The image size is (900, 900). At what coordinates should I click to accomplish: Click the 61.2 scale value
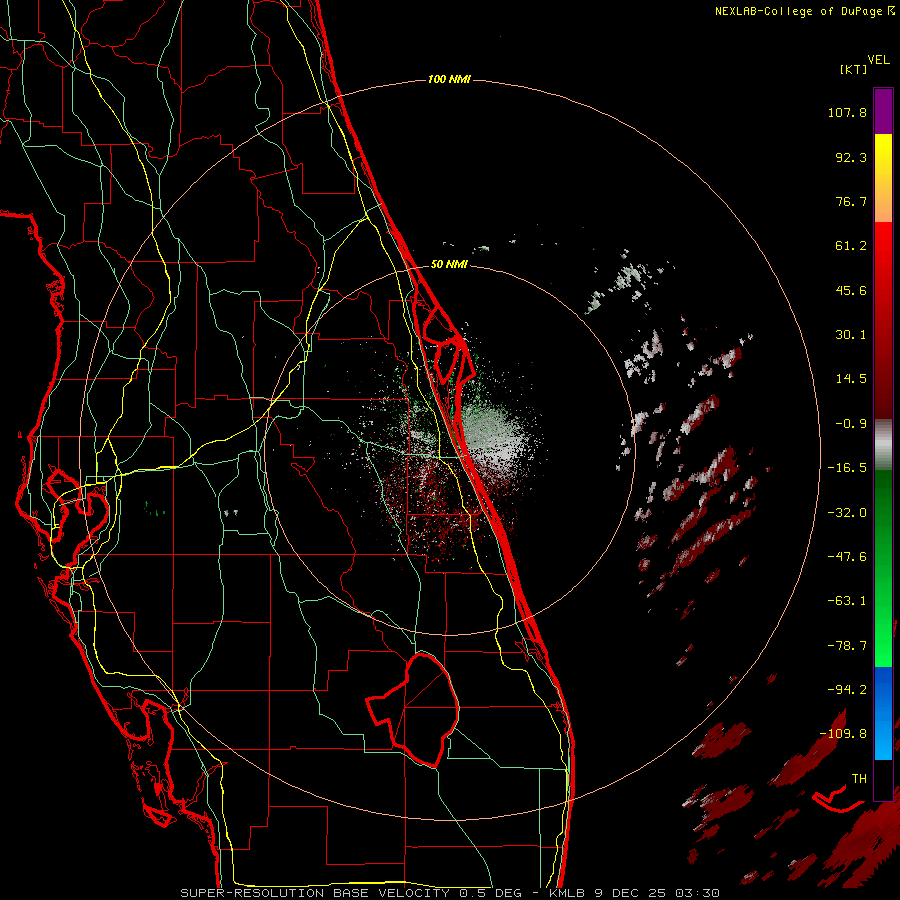click(x=851, y=246)
